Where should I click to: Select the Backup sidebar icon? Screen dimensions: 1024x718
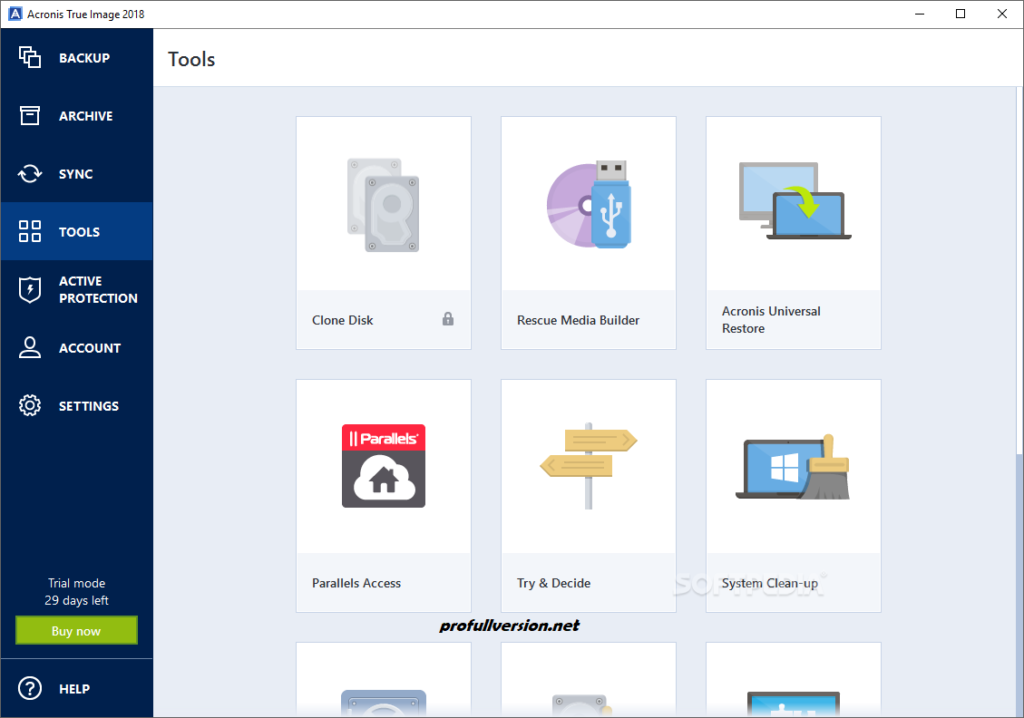pyautogui.click(x=31, y=57)
